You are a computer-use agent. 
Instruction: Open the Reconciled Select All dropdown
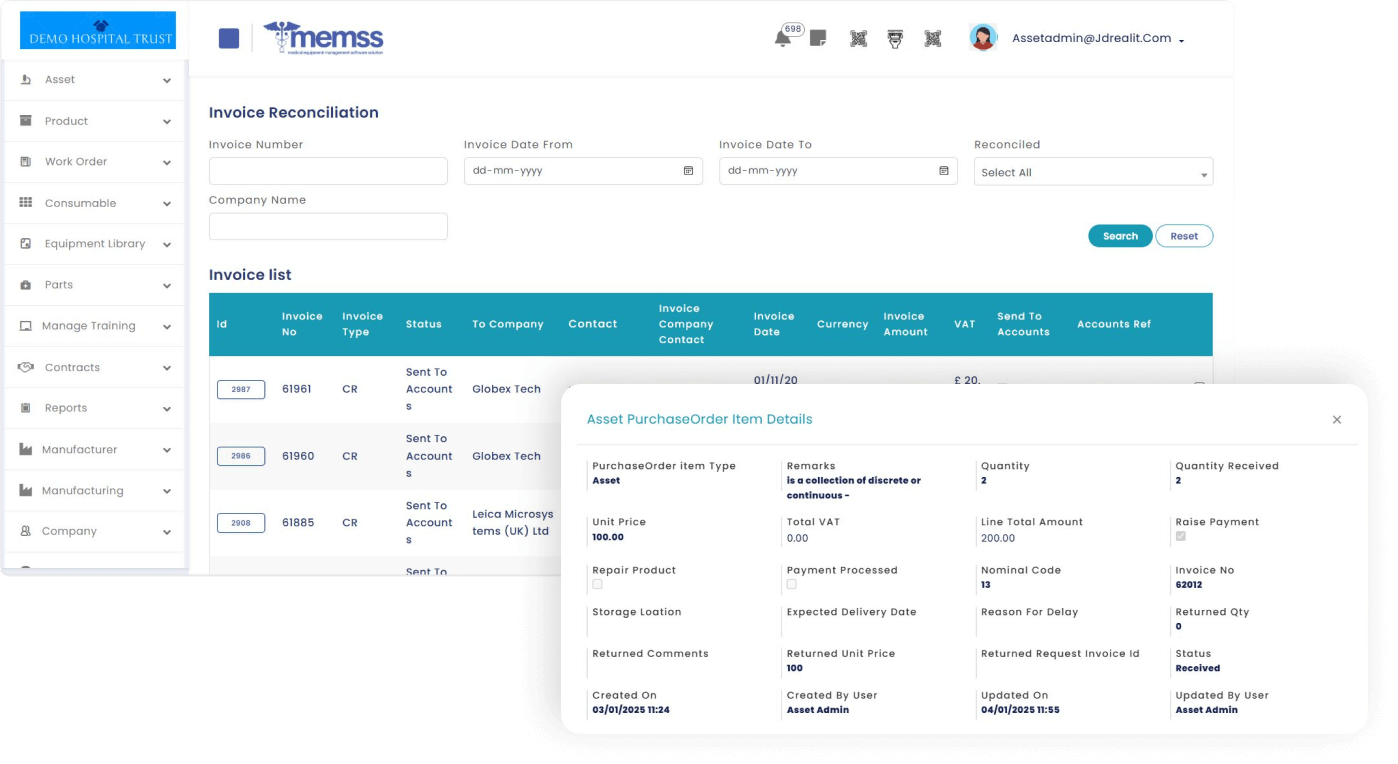tap(1093, 172)
